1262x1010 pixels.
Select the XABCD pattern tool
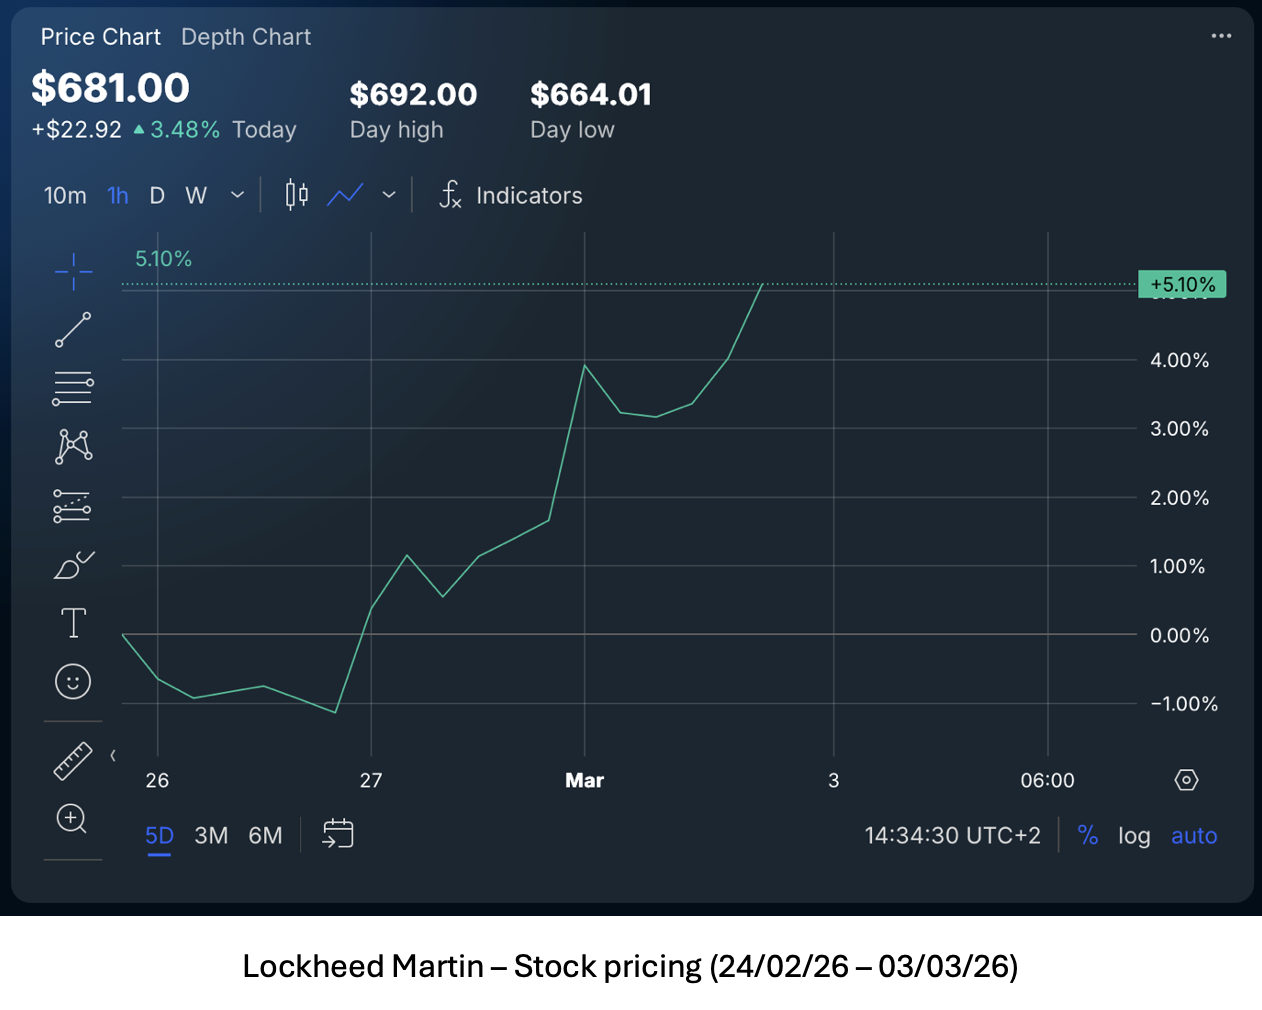(x=73, y=446)
